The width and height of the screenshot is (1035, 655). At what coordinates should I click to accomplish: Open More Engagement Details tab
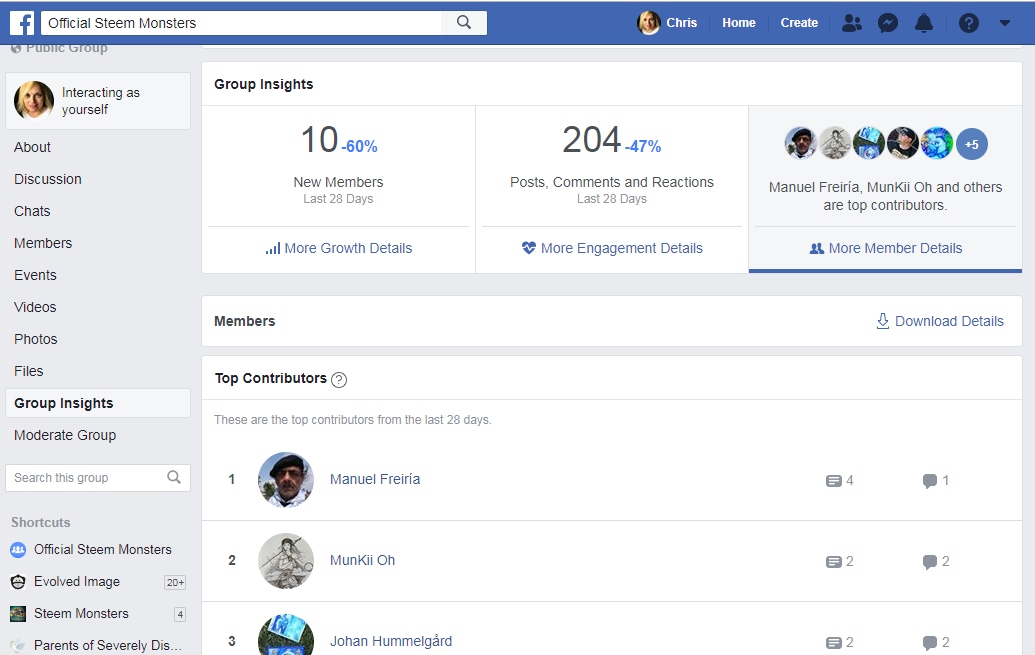tap(612, 248)
